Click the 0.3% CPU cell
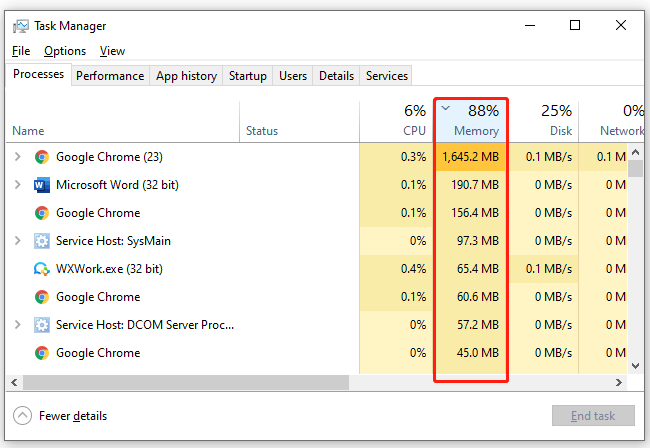 (x=396, y=157)
